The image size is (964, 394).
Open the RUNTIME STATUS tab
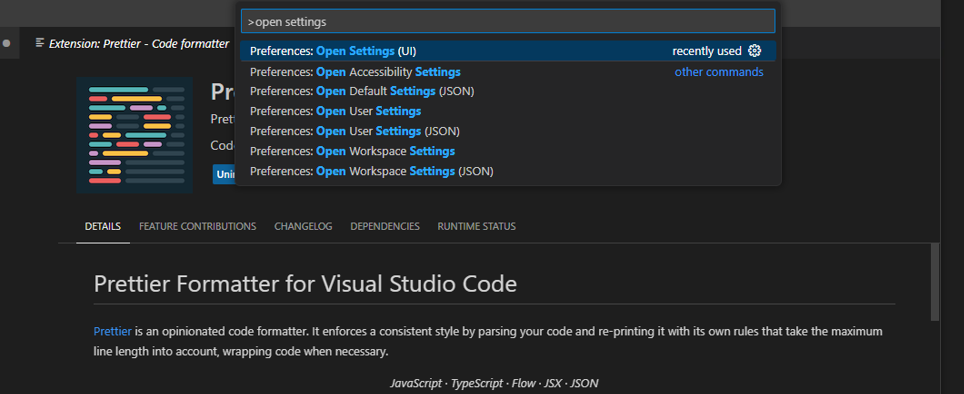[x=476, y=226]
